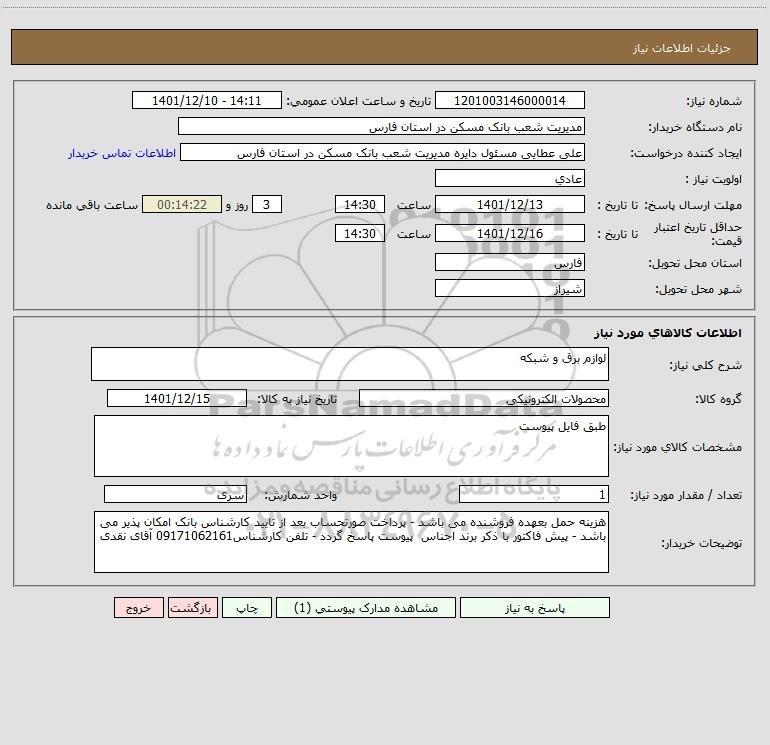The height and width of the screenshot is (745, 770).
Task: Click the label 'واحد شمارش:'
Action: point(301,496)
